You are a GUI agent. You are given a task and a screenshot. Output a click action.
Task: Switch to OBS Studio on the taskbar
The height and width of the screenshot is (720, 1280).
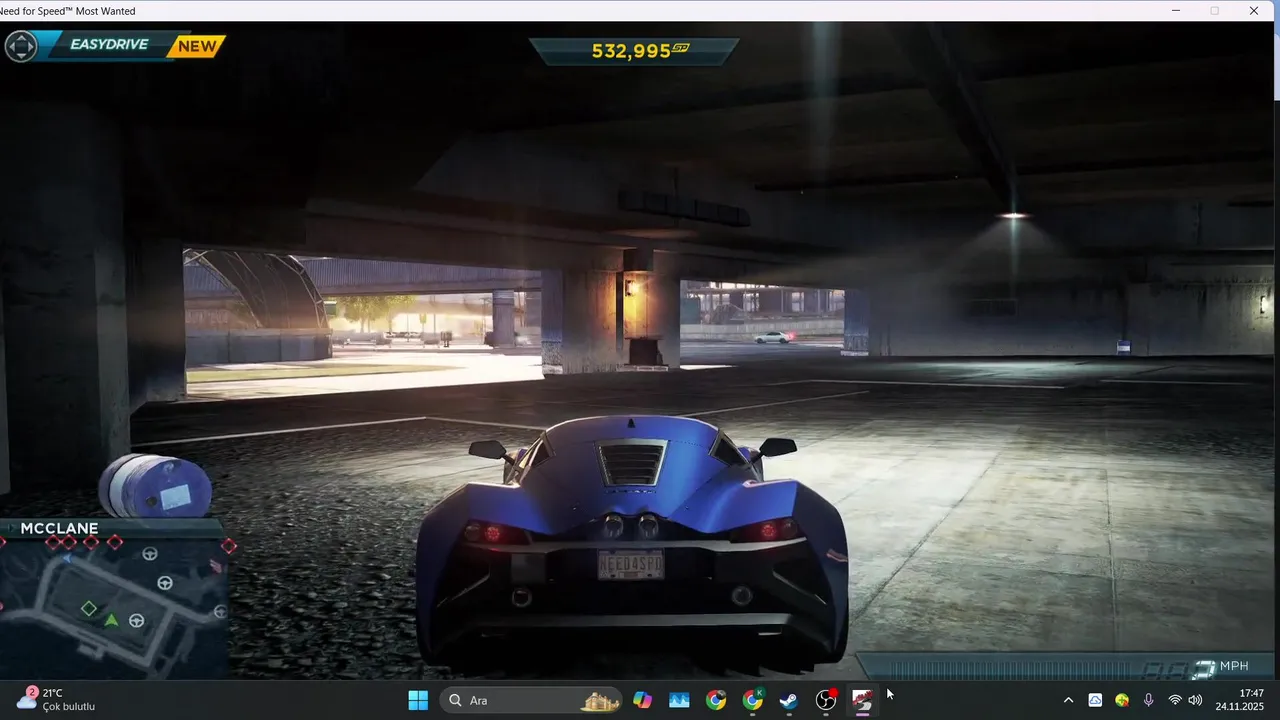(826, 700)
